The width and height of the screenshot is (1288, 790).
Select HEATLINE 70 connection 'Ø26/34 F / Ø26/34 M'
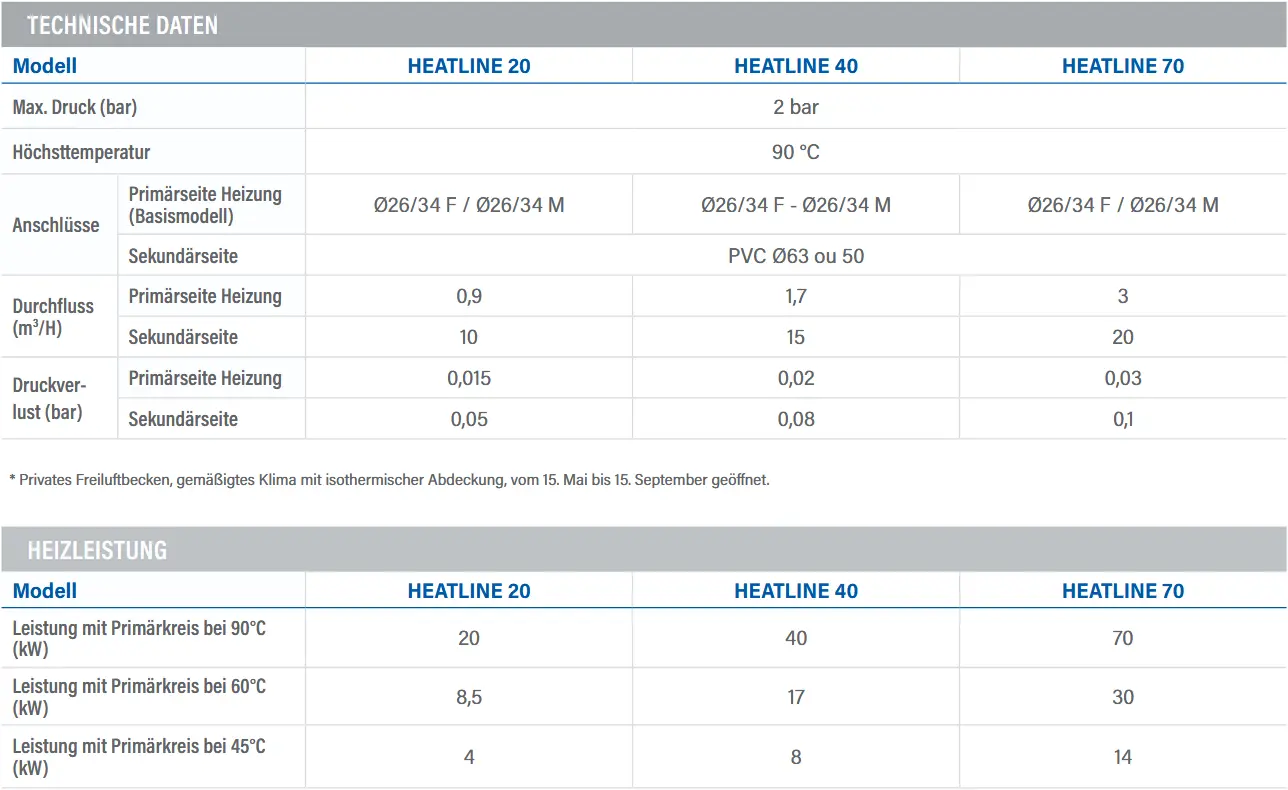tap(1123, 205)
